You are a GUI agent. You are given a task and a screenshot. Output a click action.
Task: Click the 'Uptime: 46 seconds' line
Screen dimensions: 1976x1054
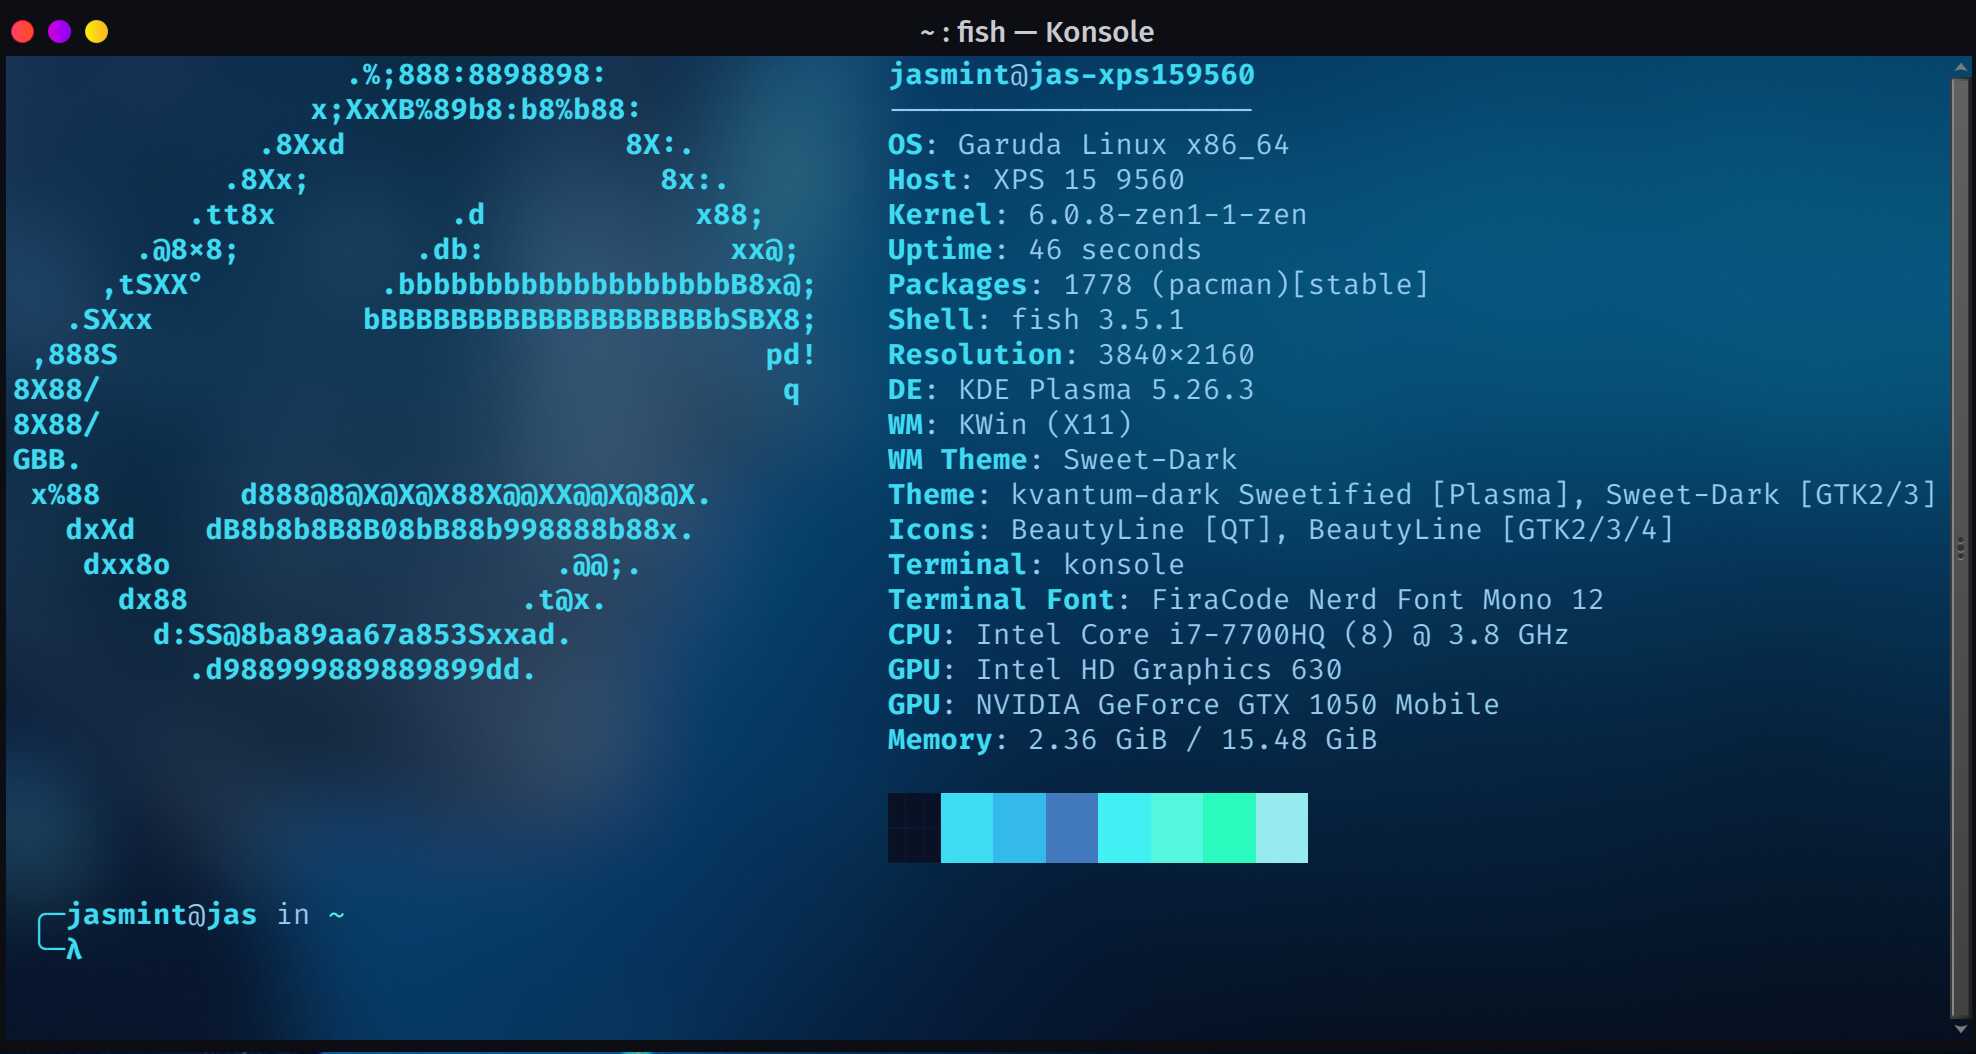(1045, 250)
